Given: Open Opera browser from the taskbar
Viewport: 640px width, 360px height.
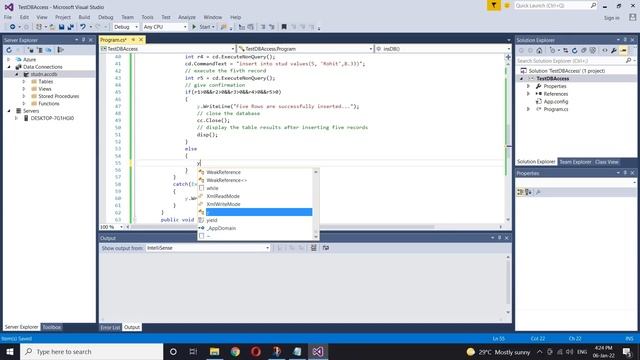Looking at the screenshot, I should 256,351.
